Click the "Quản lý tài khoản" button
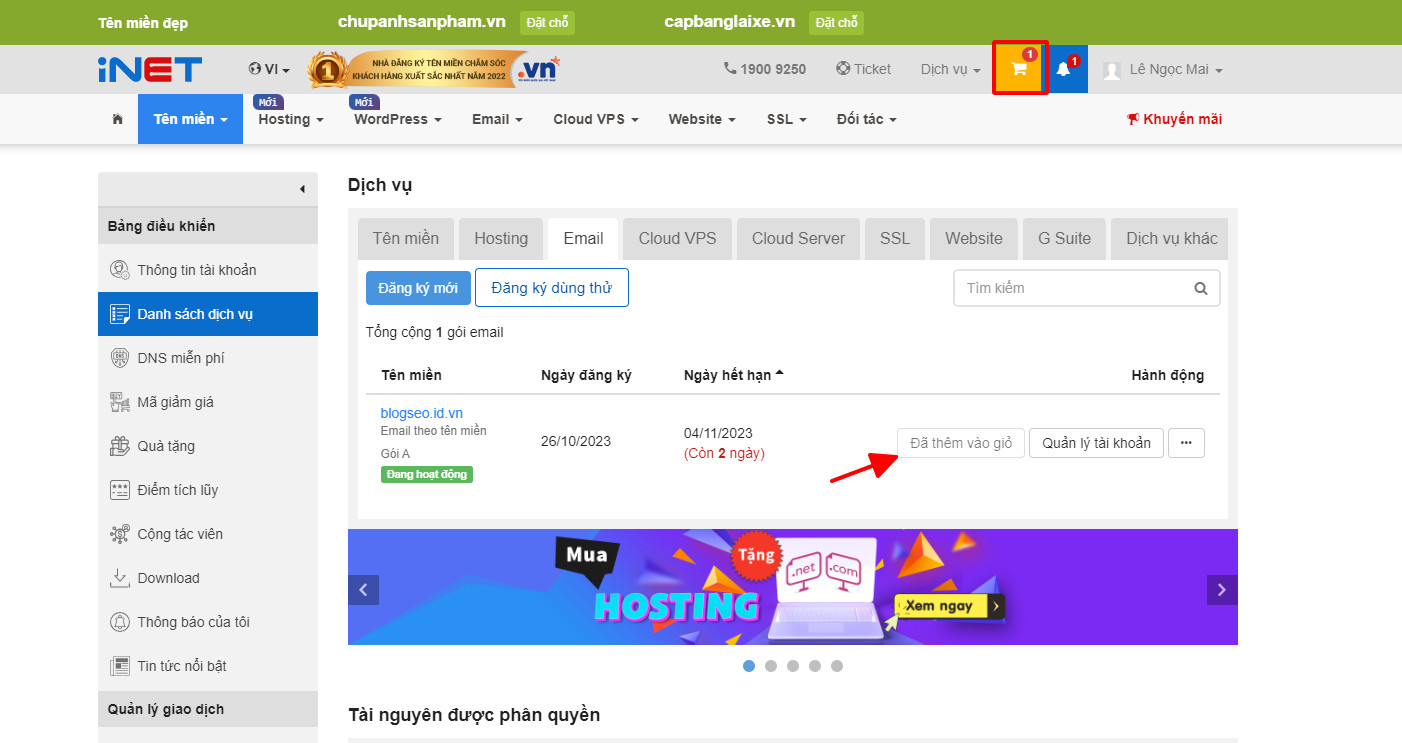The image size is (1402, 743). point(1096,442)
